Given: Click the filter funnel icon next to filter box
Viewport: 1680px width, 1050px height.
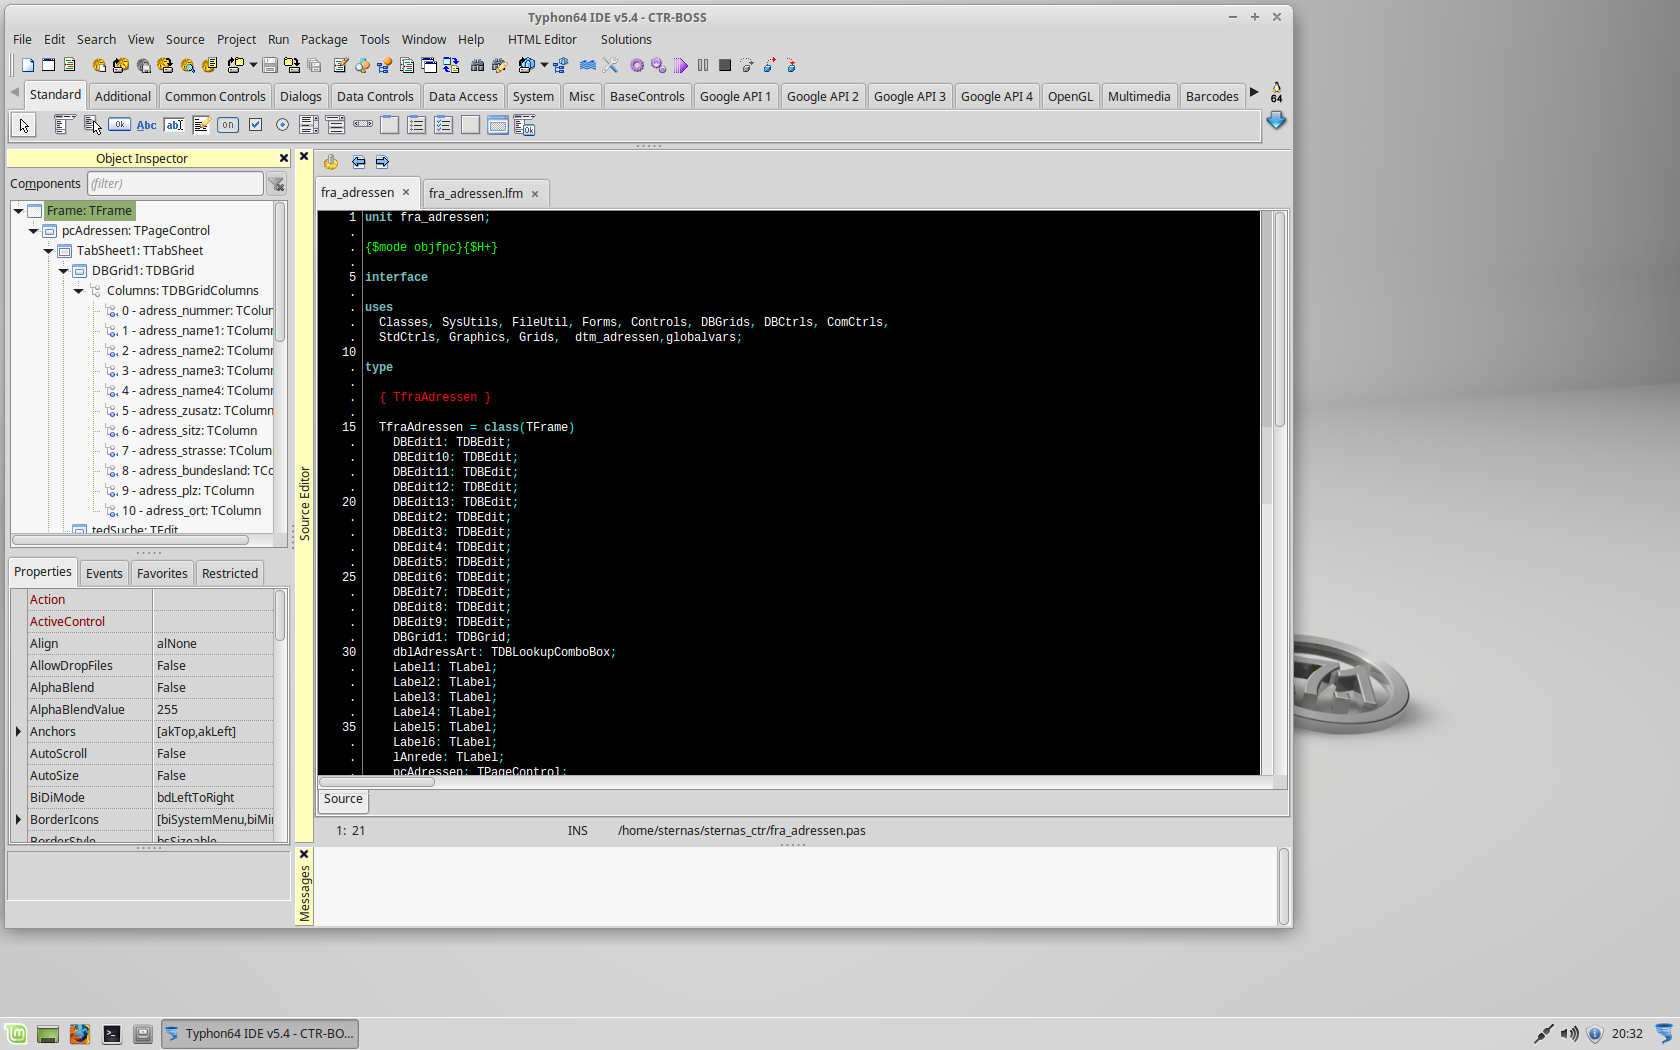Looking at the screenshot, I should coord(276,184).
